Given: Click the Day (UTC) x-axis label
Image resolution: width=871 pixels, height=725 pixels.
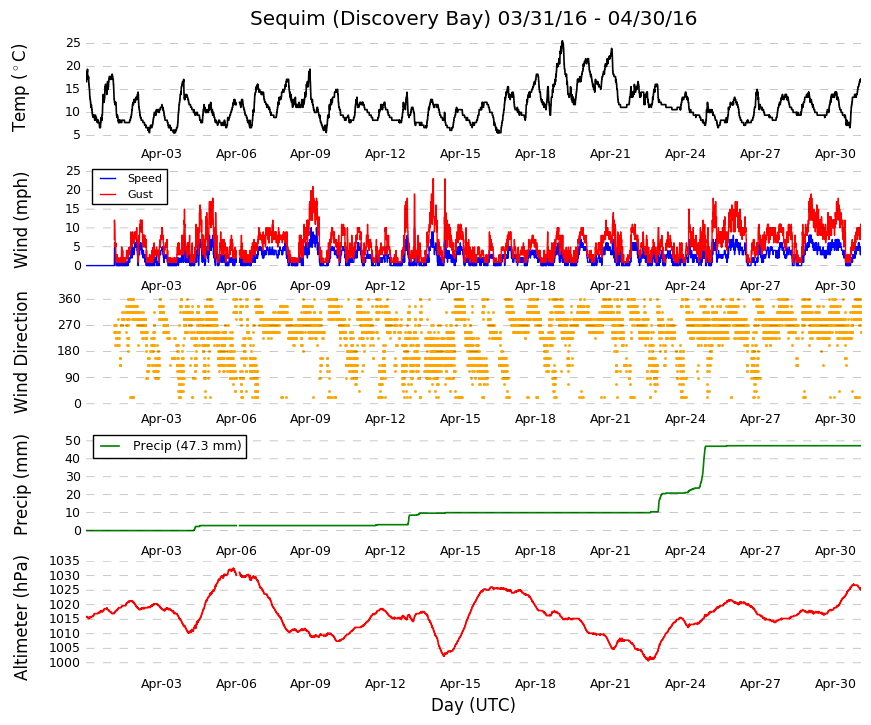Looking at the screenshot, I should [473, 706].
